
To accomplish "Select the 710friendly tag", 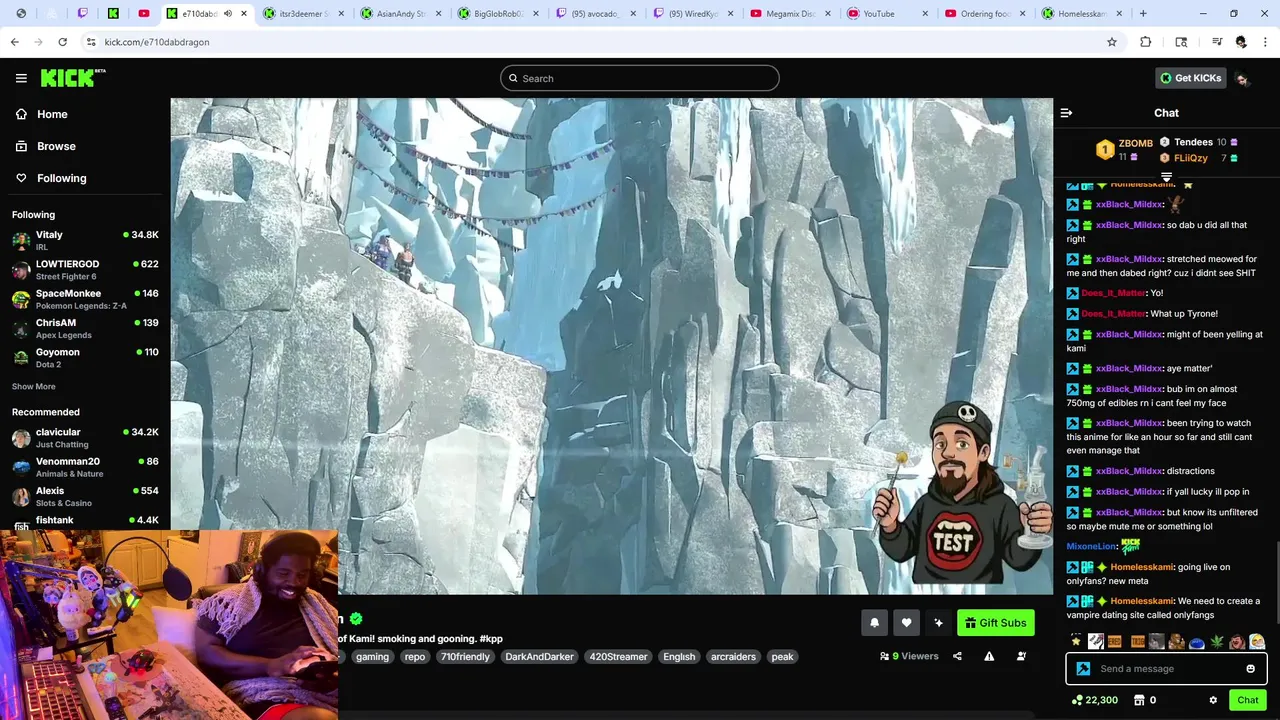I will (465, 657).
